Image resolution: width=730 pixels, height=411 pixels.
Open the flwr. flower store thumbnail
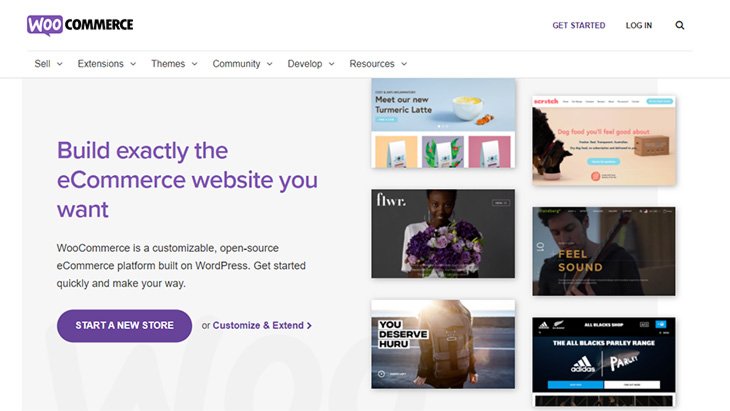443,234
